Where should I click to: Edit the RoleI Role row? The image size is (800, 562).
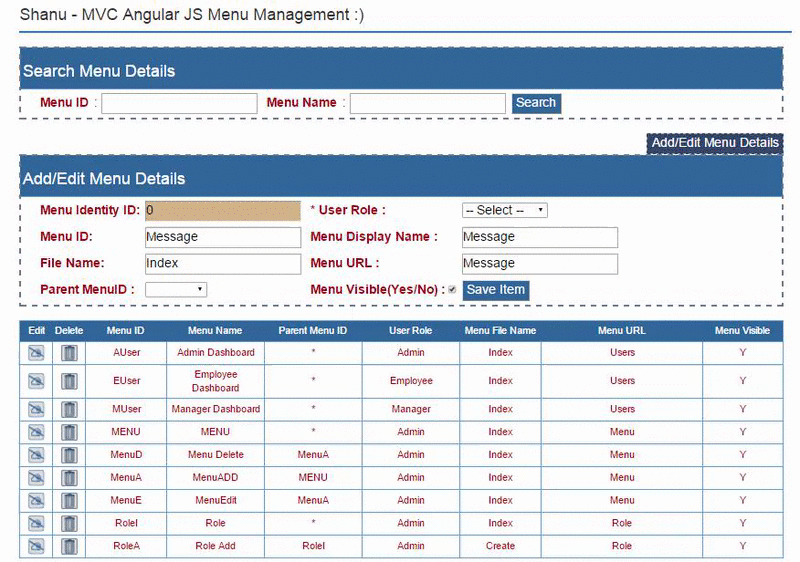pyautogui.click(x=36, y=523)
